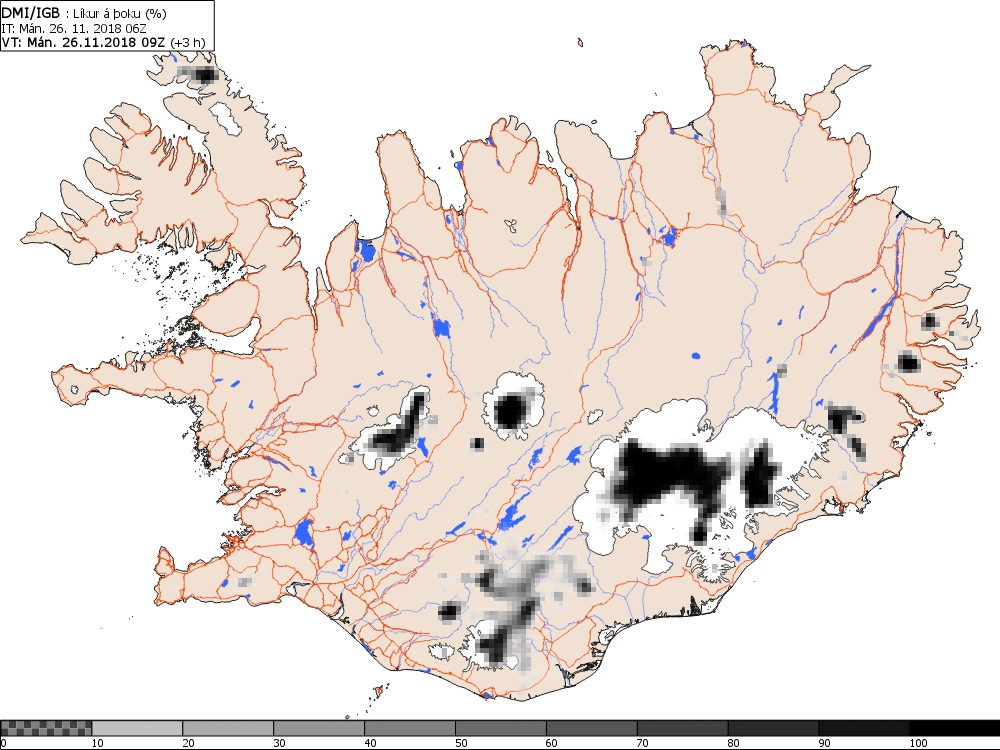1000x750 pixels.
Task: Click the legend label '90'
Action: pos(825,743)
